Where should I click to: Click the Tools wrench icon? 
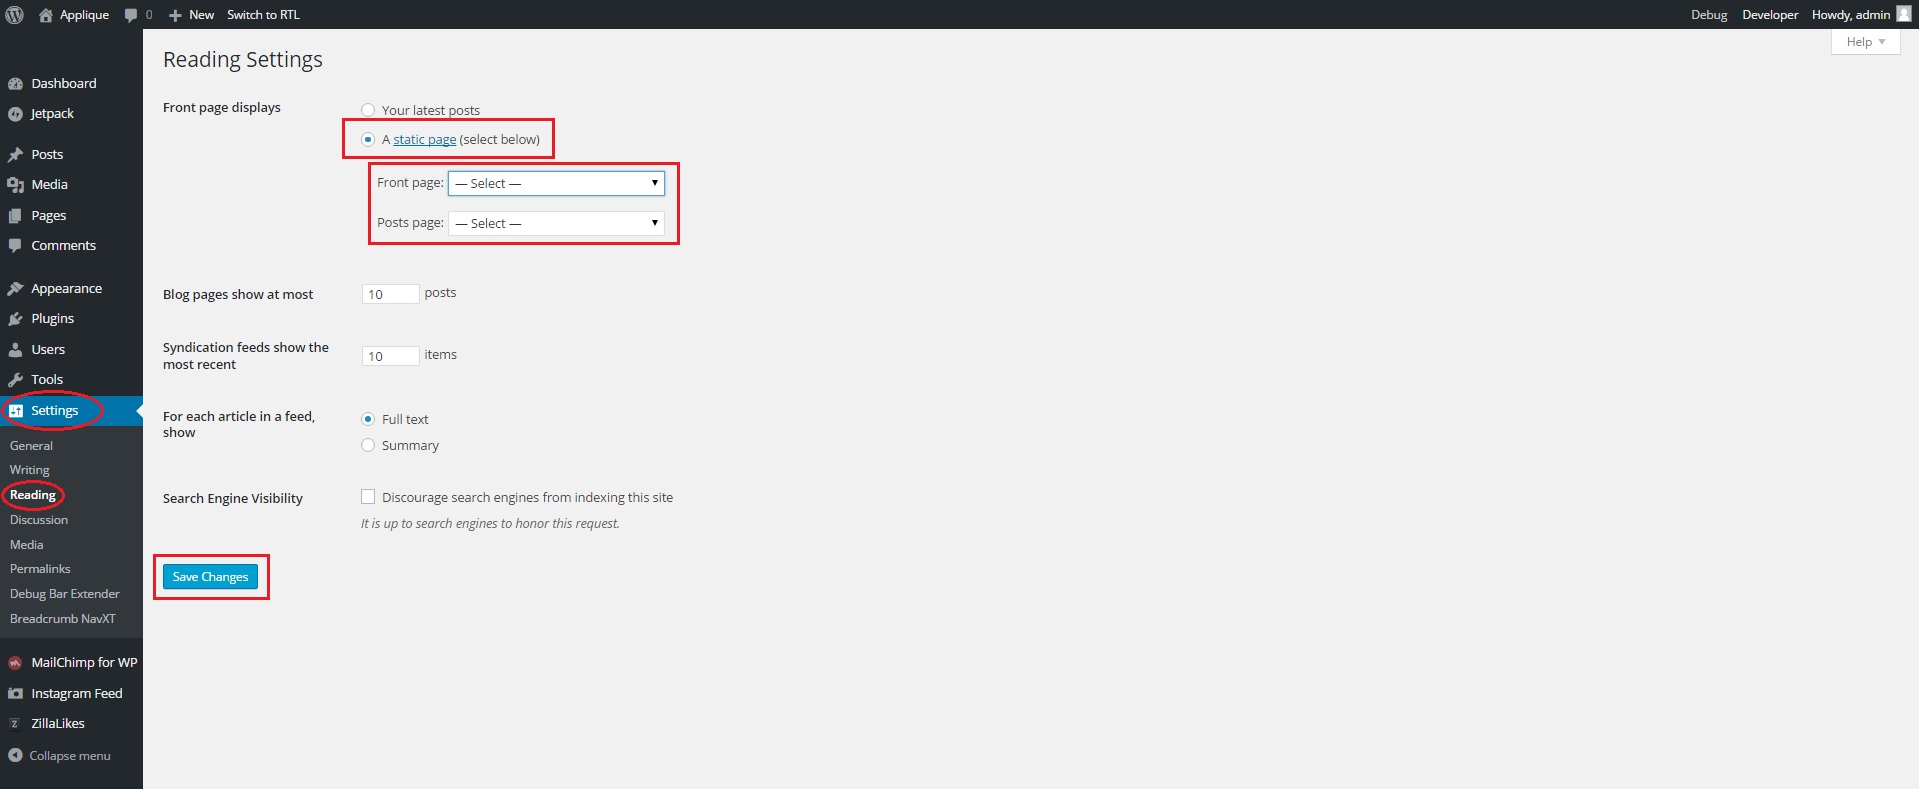pos(15,380)
